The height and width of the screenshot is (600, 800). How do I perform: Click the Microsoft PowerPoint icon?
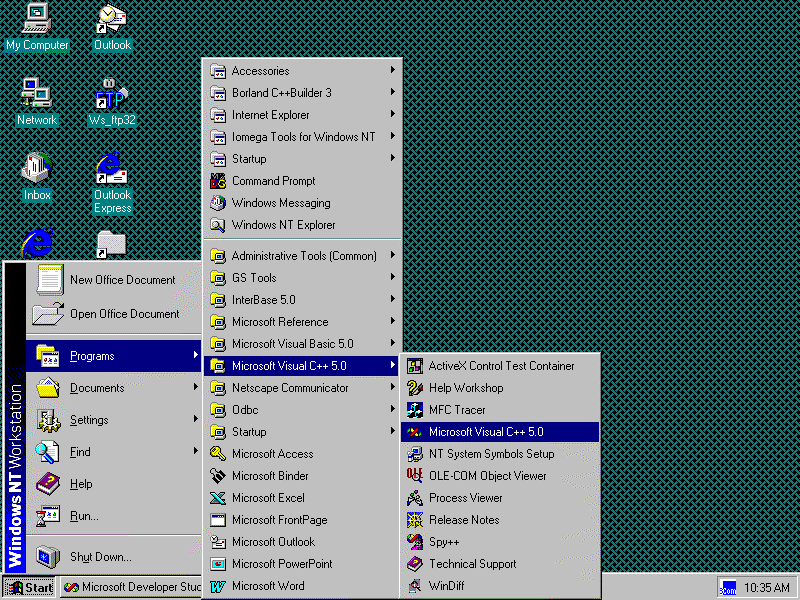coord(218,564)
